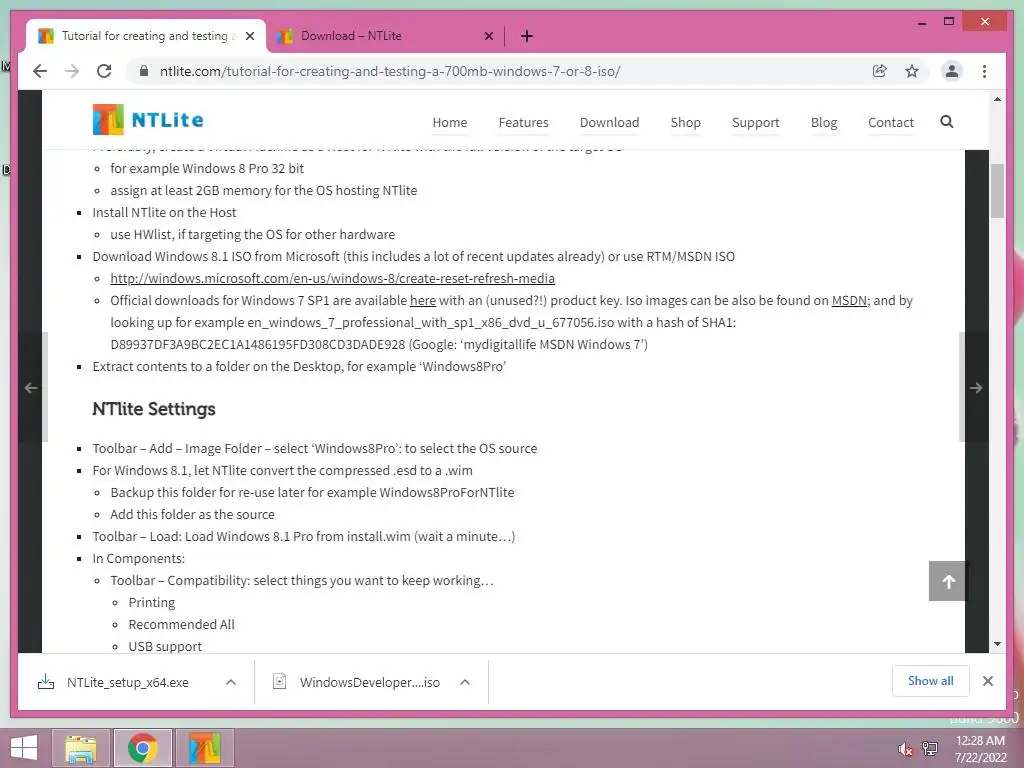The height and width of the screenshot is (768, 1024).
Task: Open a new tab with the plus button
Action: [x=526, y=36]
